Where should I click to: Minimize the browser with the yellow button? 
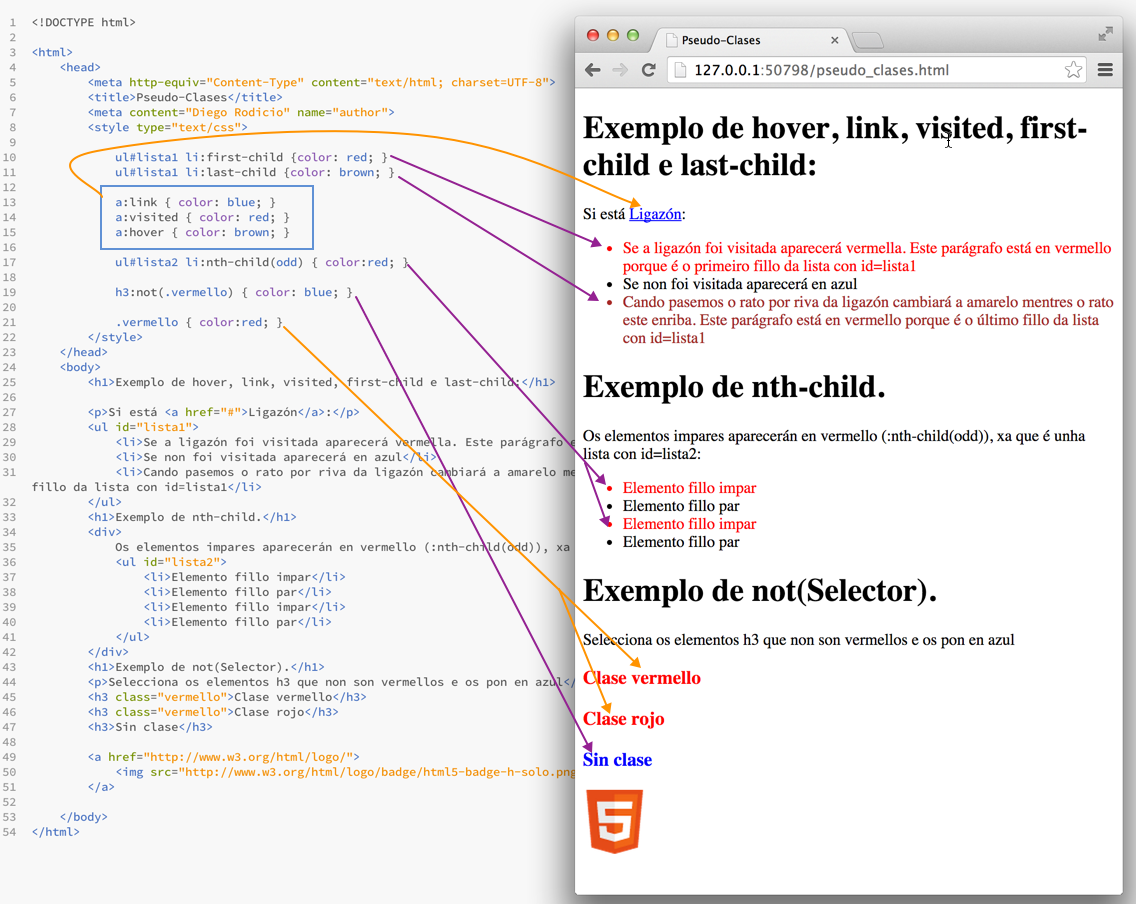(x=612, y=35)
